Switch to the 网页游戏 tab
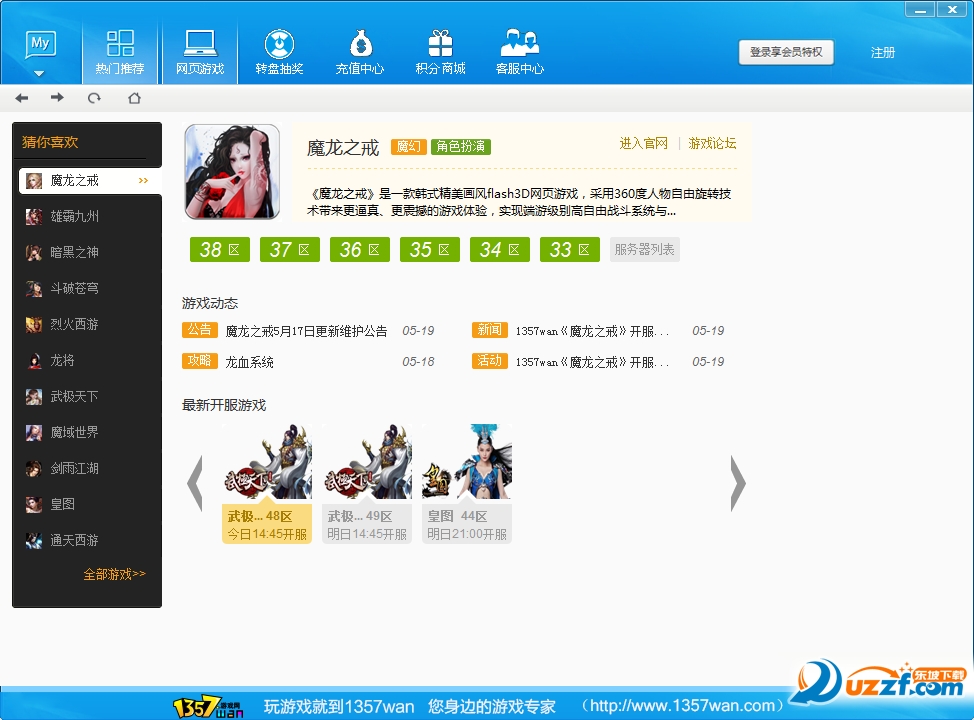The width and height of the screenshot is (974, 720). point(200,52)
